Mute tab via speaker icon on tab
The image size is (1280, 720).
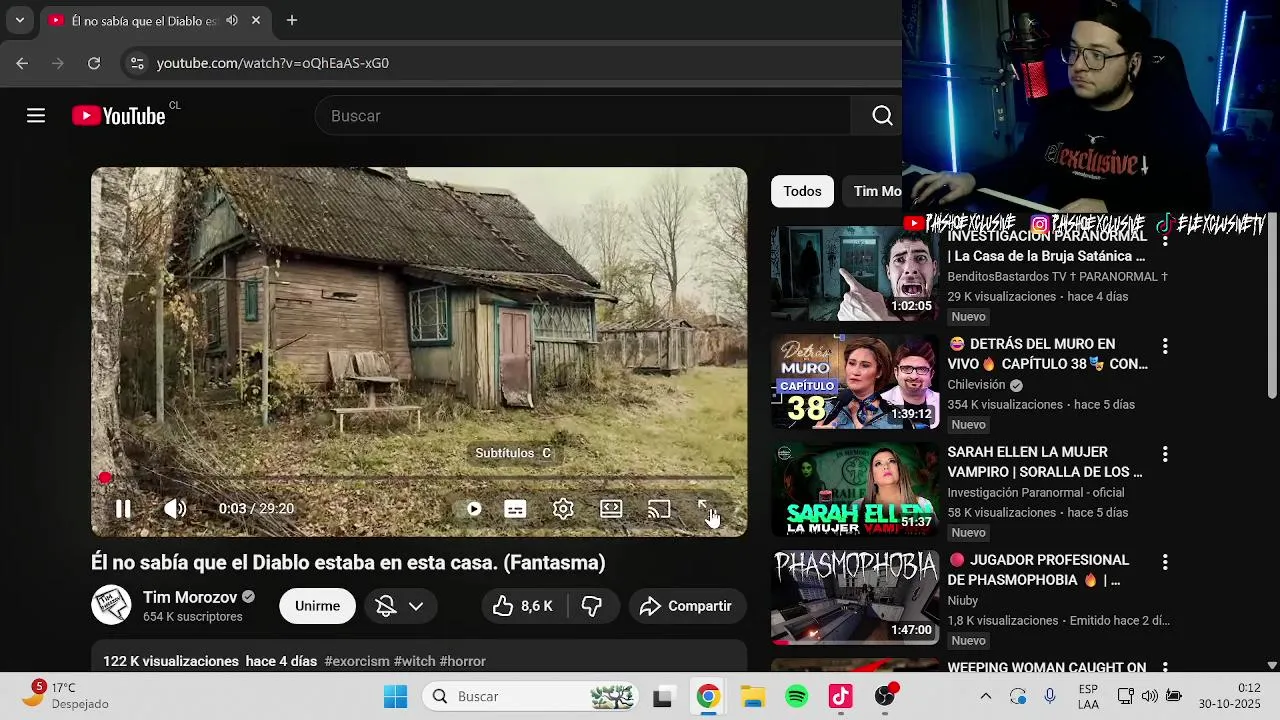click(x=232, y=20)
